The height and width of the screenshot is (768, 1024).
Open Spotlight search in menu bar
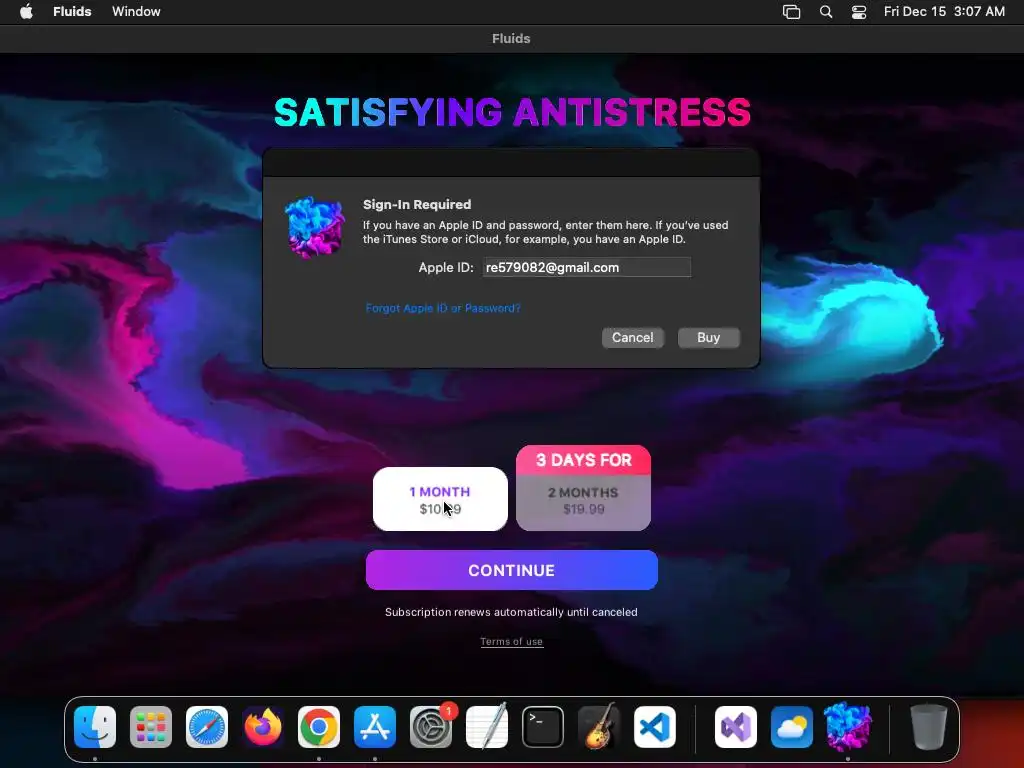click(825, 12)
